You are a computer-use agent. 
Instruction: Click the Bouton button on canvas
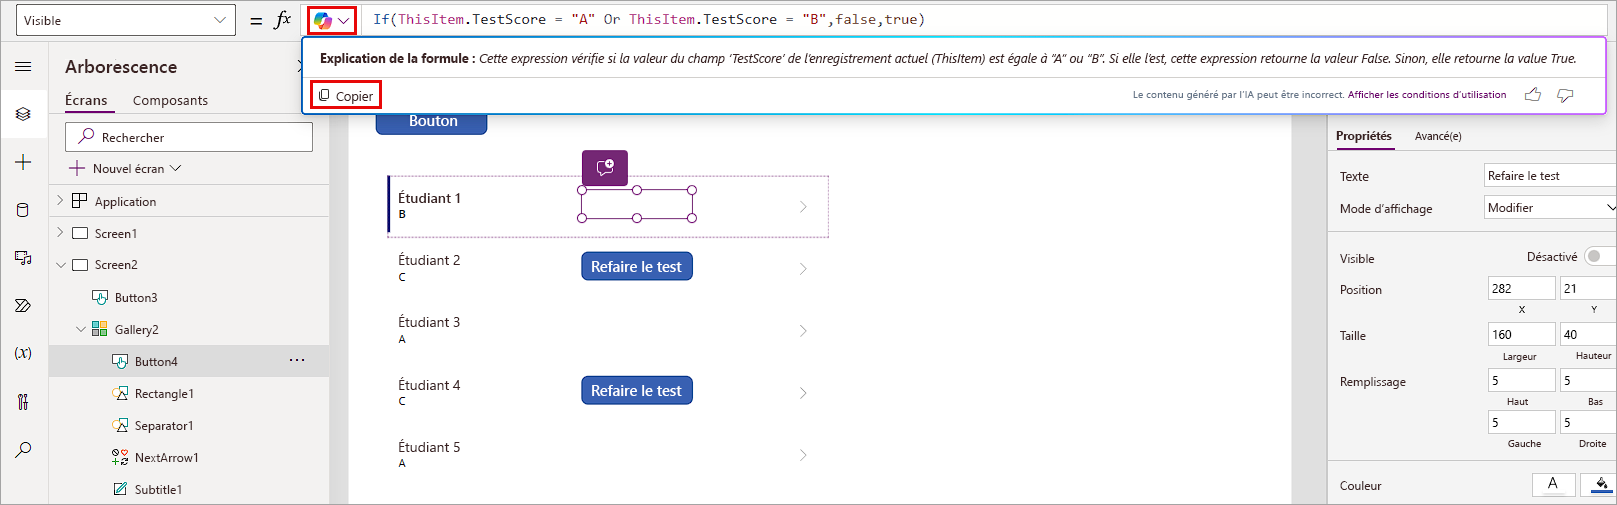pyautogui.click(x=432, y=121)
